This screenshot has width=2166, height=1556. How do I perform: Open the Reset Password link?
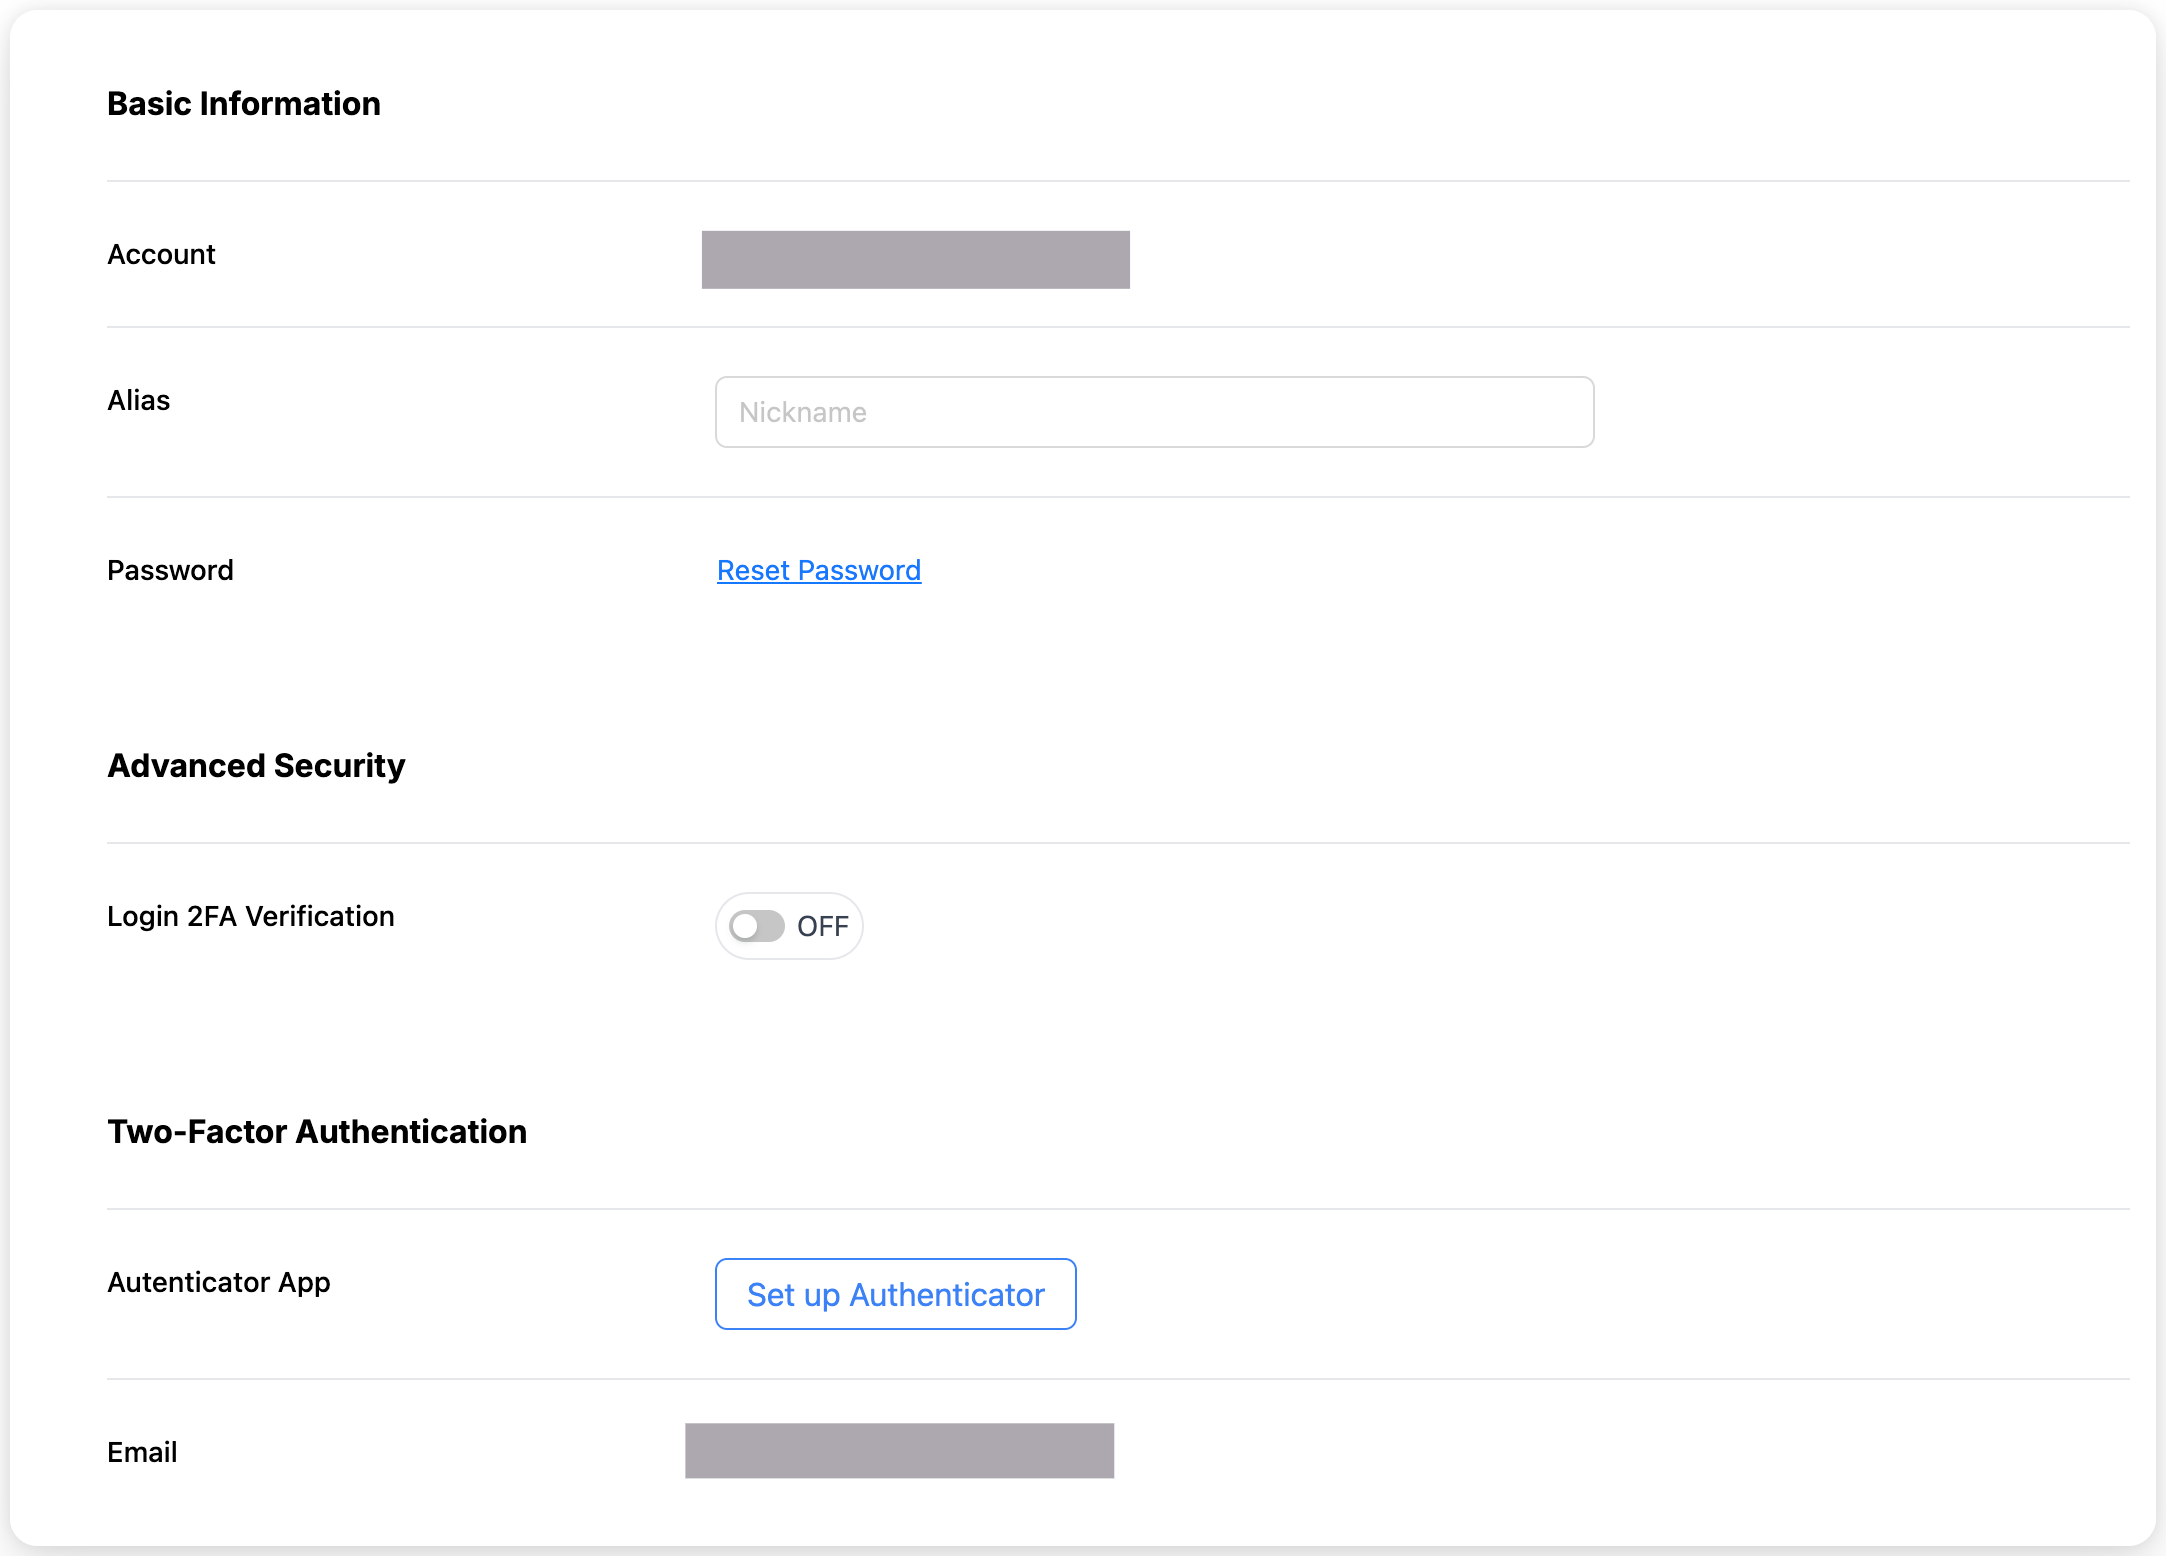pos(819,570)
